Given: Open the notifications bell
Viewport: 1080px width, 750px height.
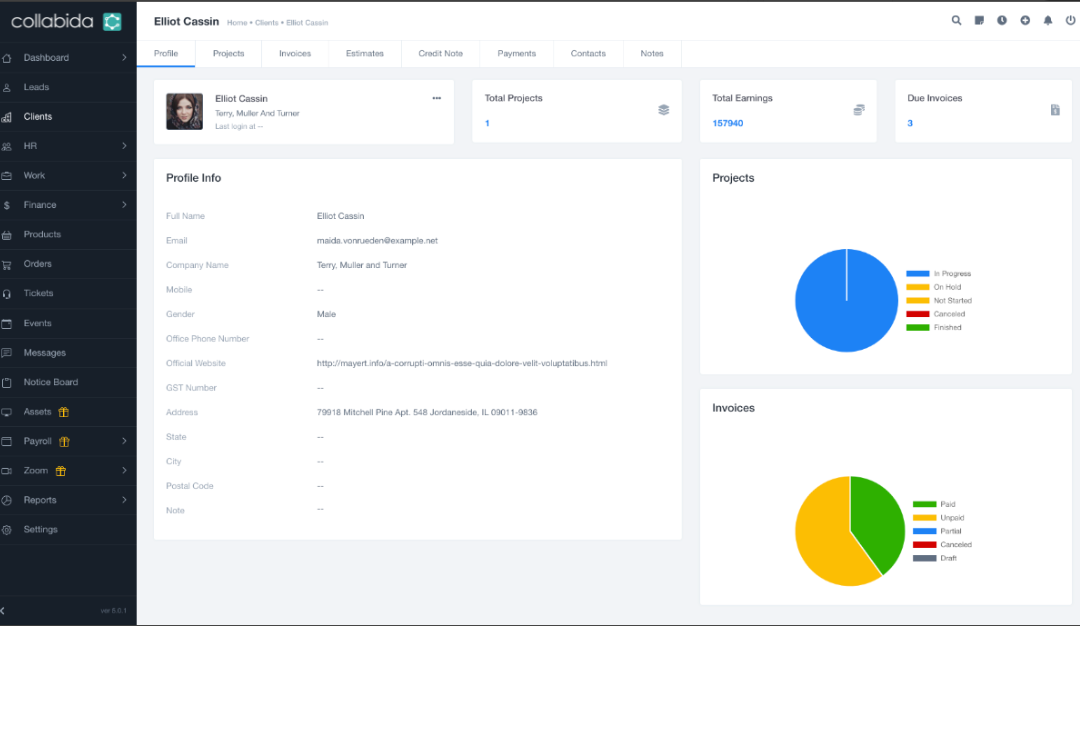Looking at the screenshot, I should point(1048,20).
